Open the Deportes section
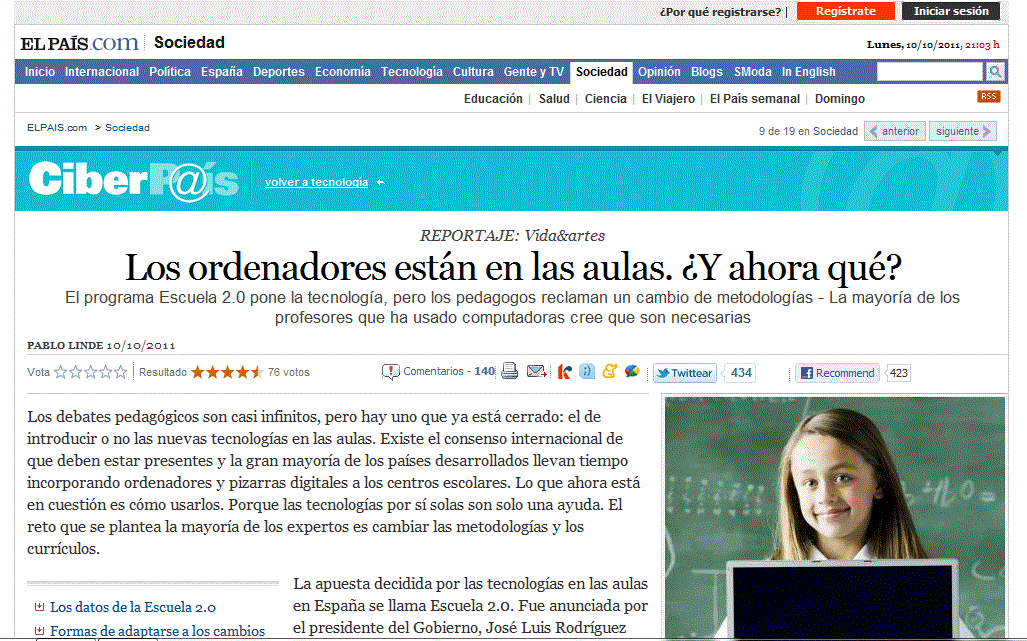Viewport: 1027px width, 641px height. (x=278, y=71)
